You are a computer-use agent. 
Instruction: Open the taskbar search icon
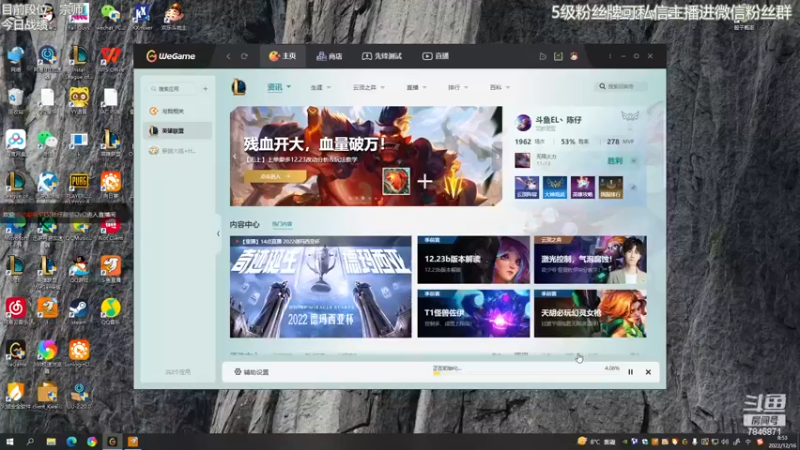click(x=30, y=442)
